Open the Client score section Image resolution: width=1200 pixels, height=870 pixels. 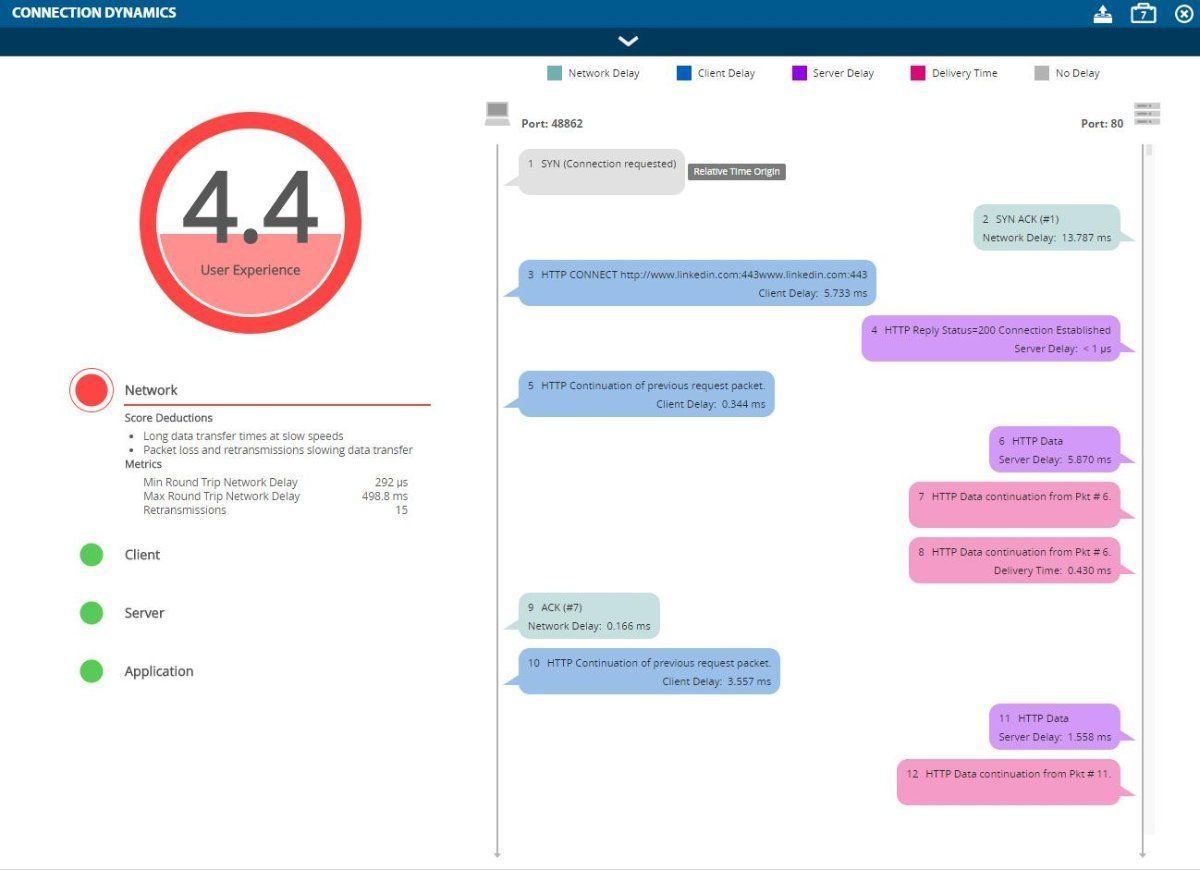[x=142, y=554]
